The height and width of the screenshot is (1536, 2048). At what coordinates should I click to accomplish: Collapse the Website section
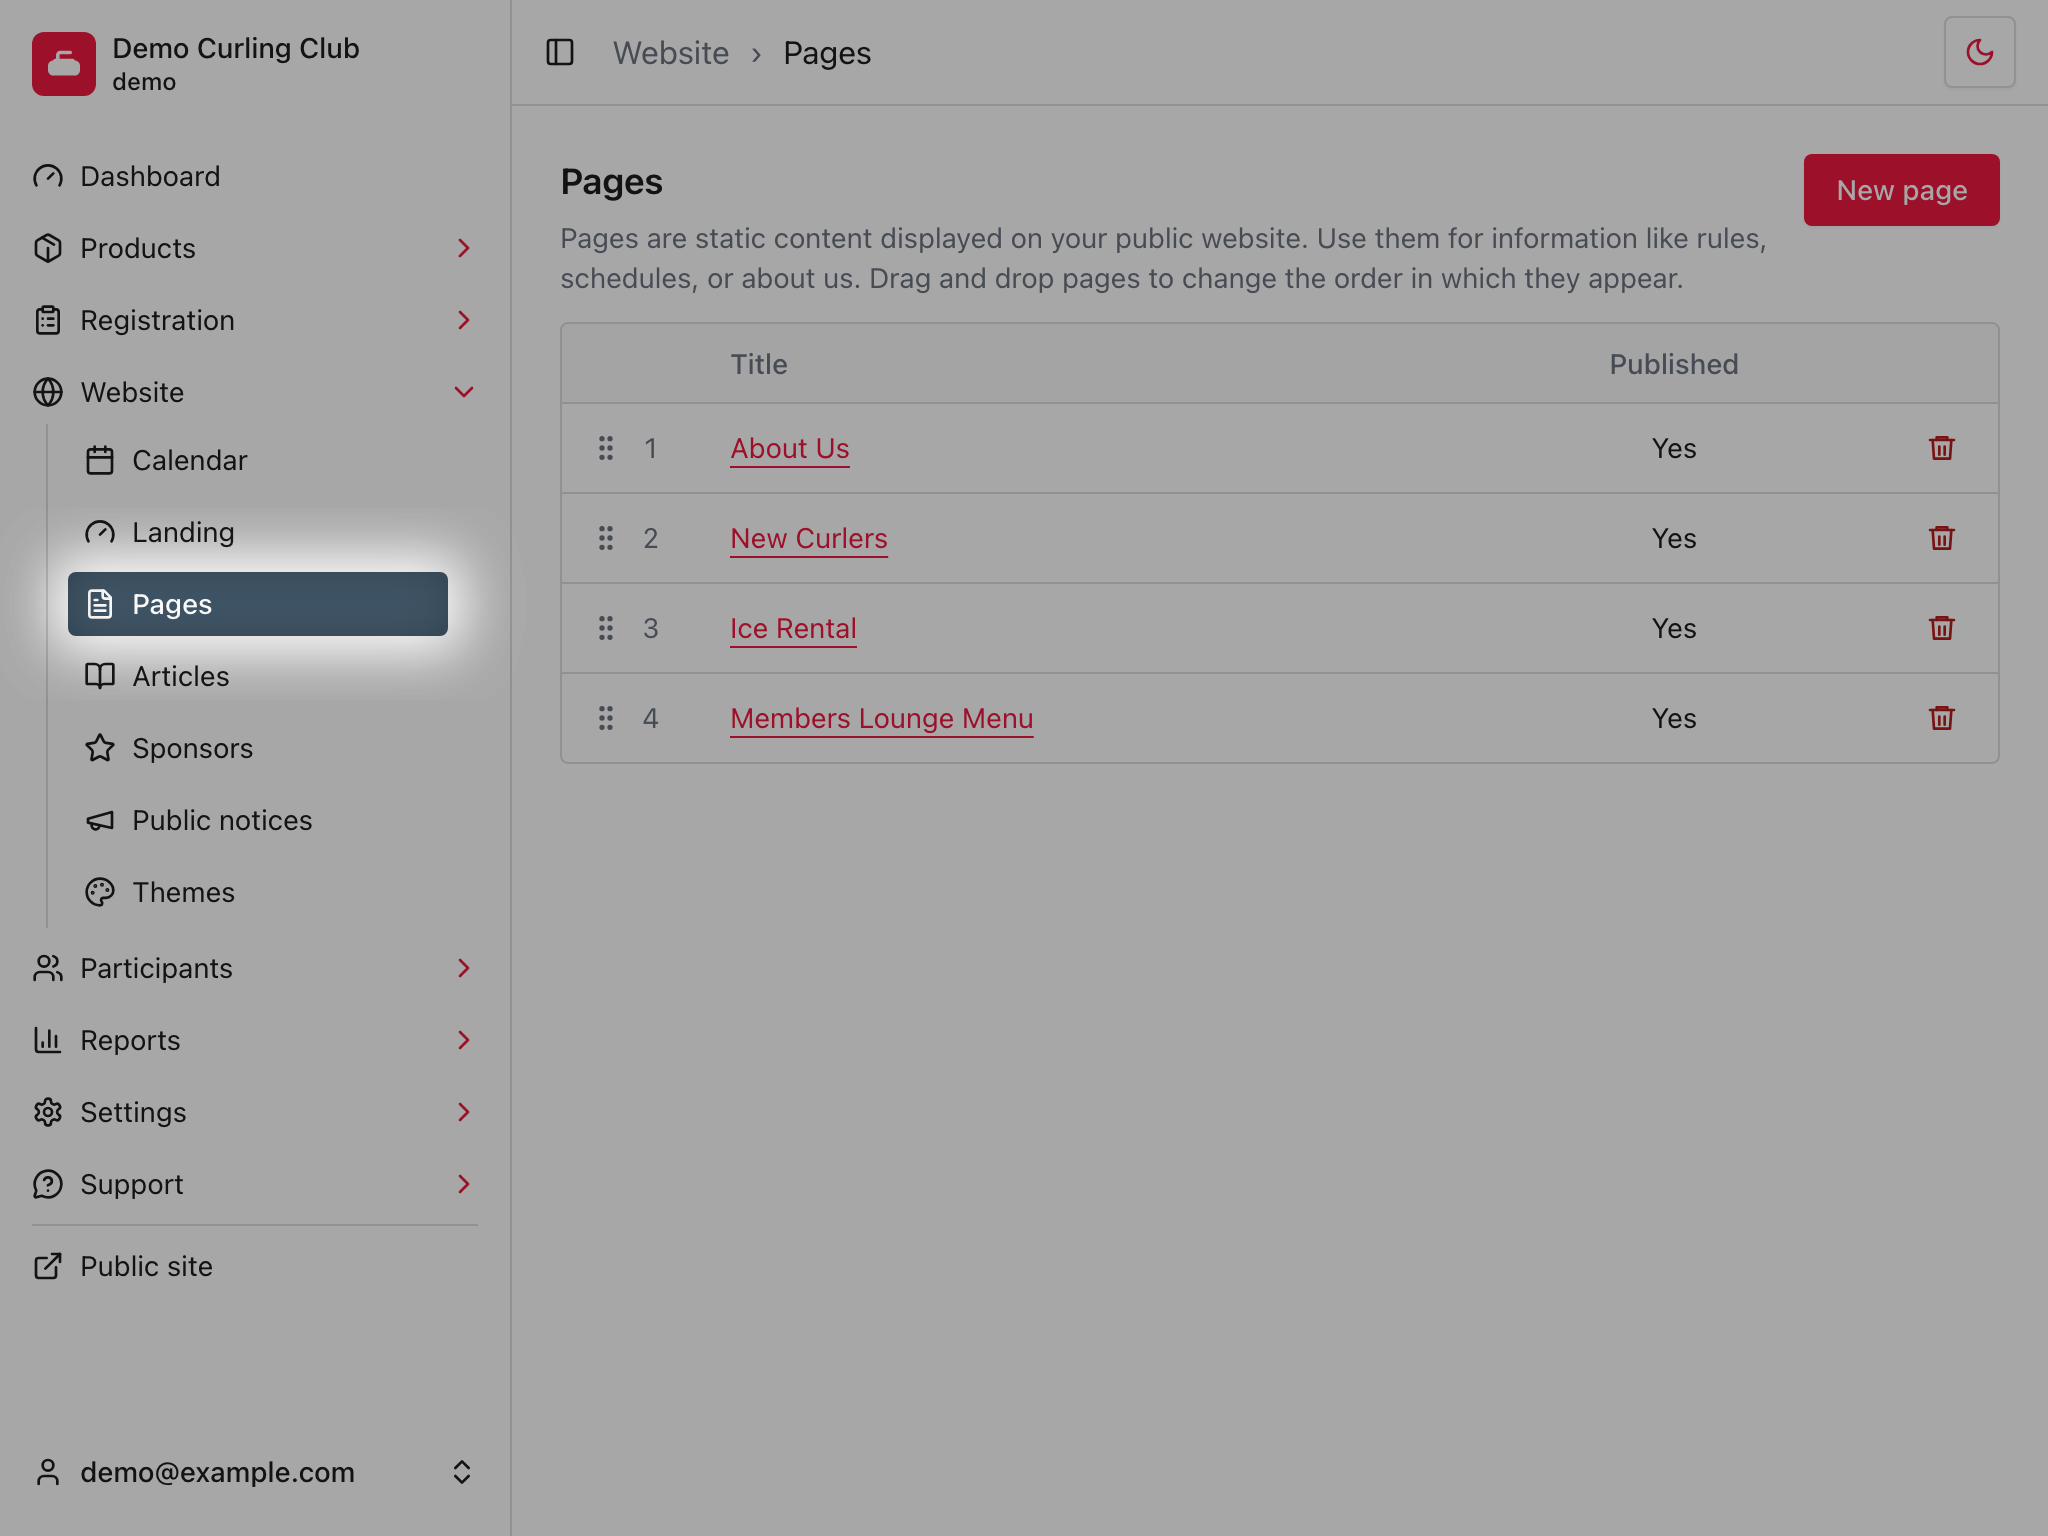(x=255, y=392)
